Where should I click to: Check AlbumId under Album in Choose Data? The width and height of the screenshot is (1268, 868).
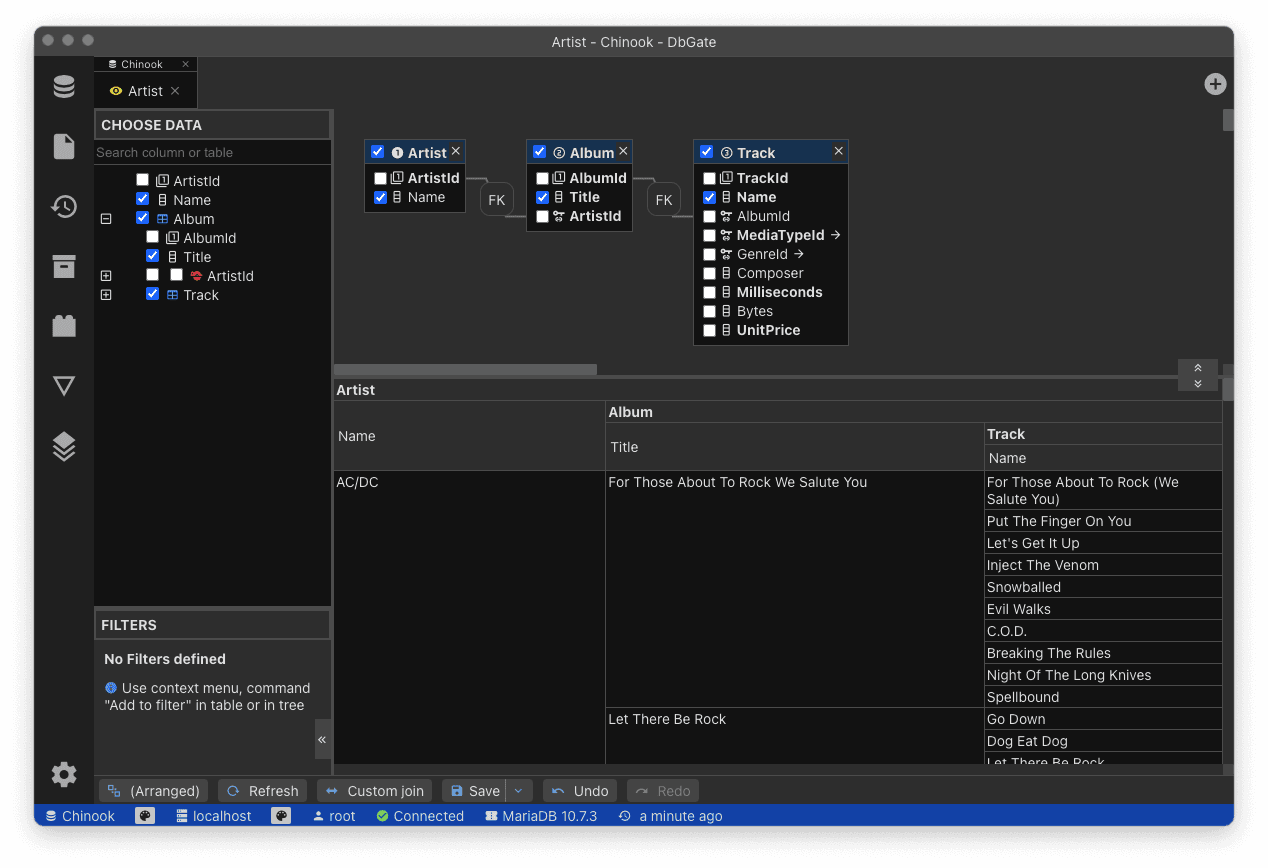click(153, 237)
